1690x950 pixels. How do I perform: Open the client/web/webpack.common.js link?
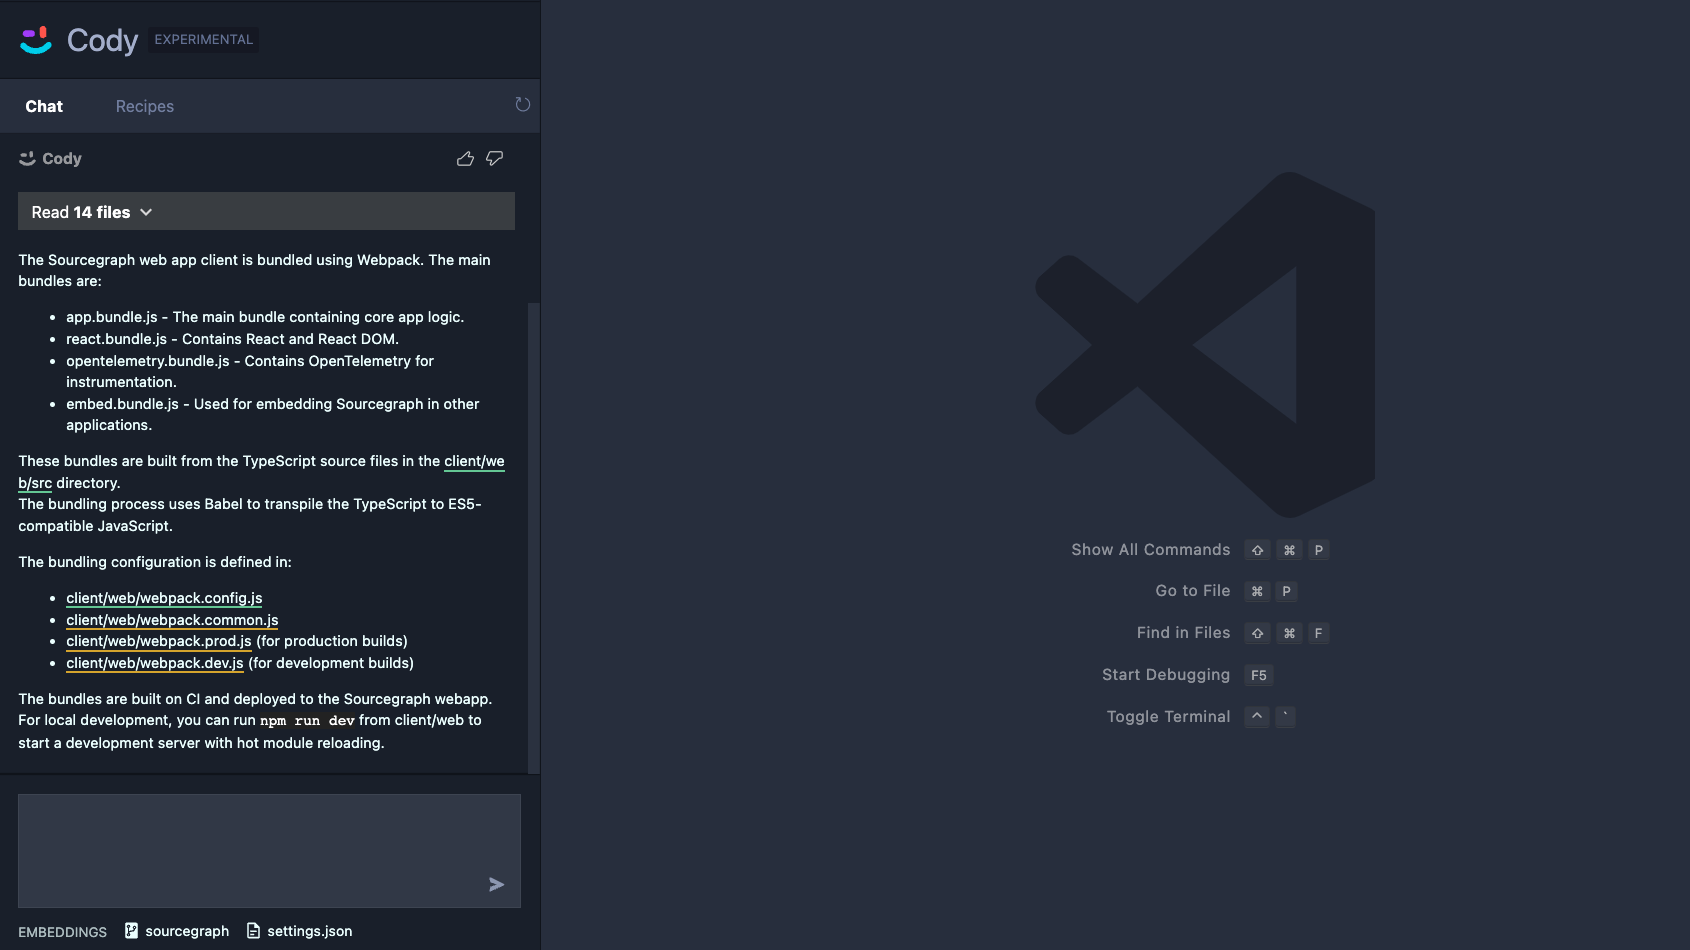[172, 620]
